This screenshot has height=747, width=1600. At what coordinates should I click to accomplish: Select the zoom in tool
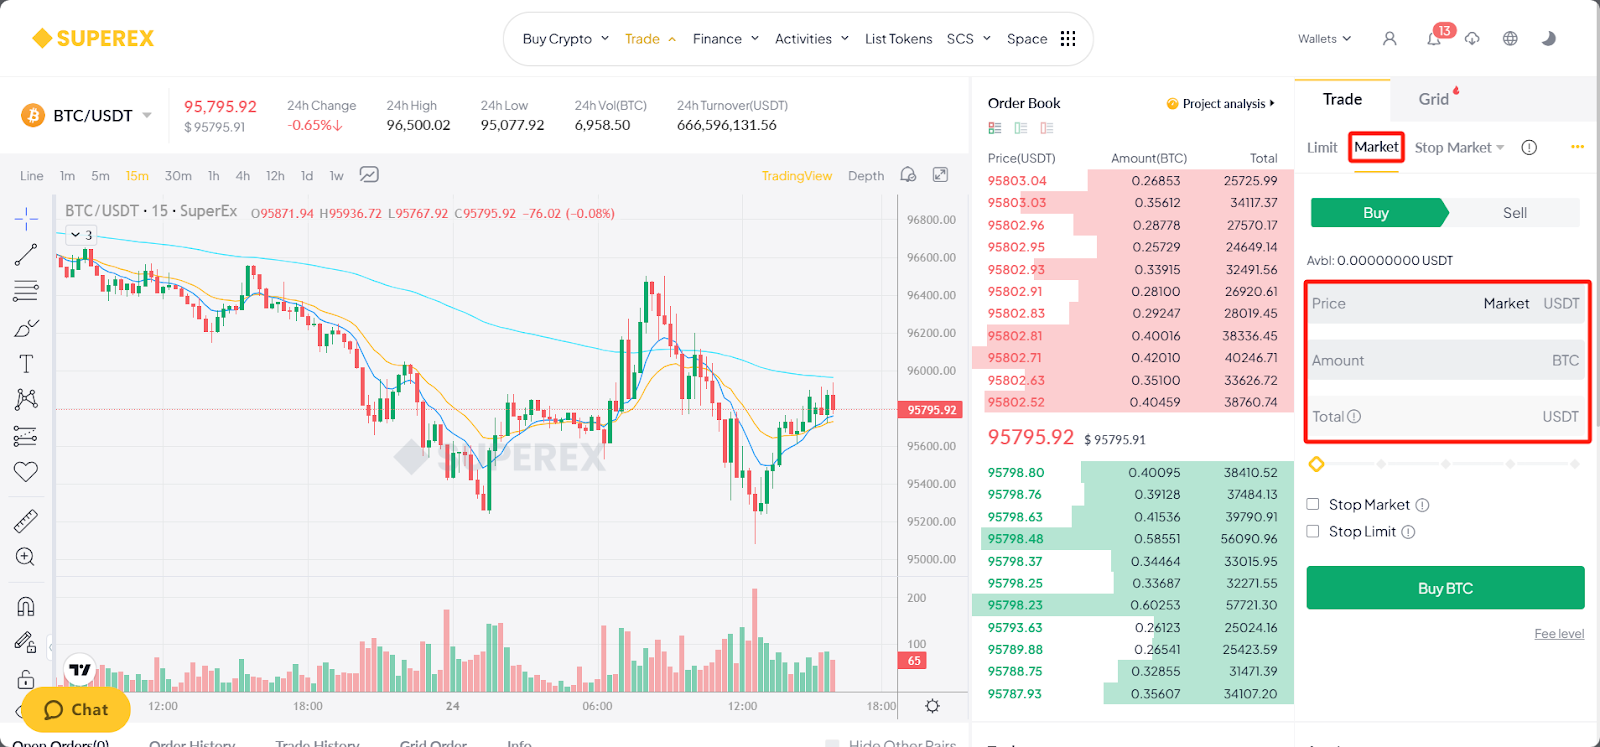[x=26, y=557]
